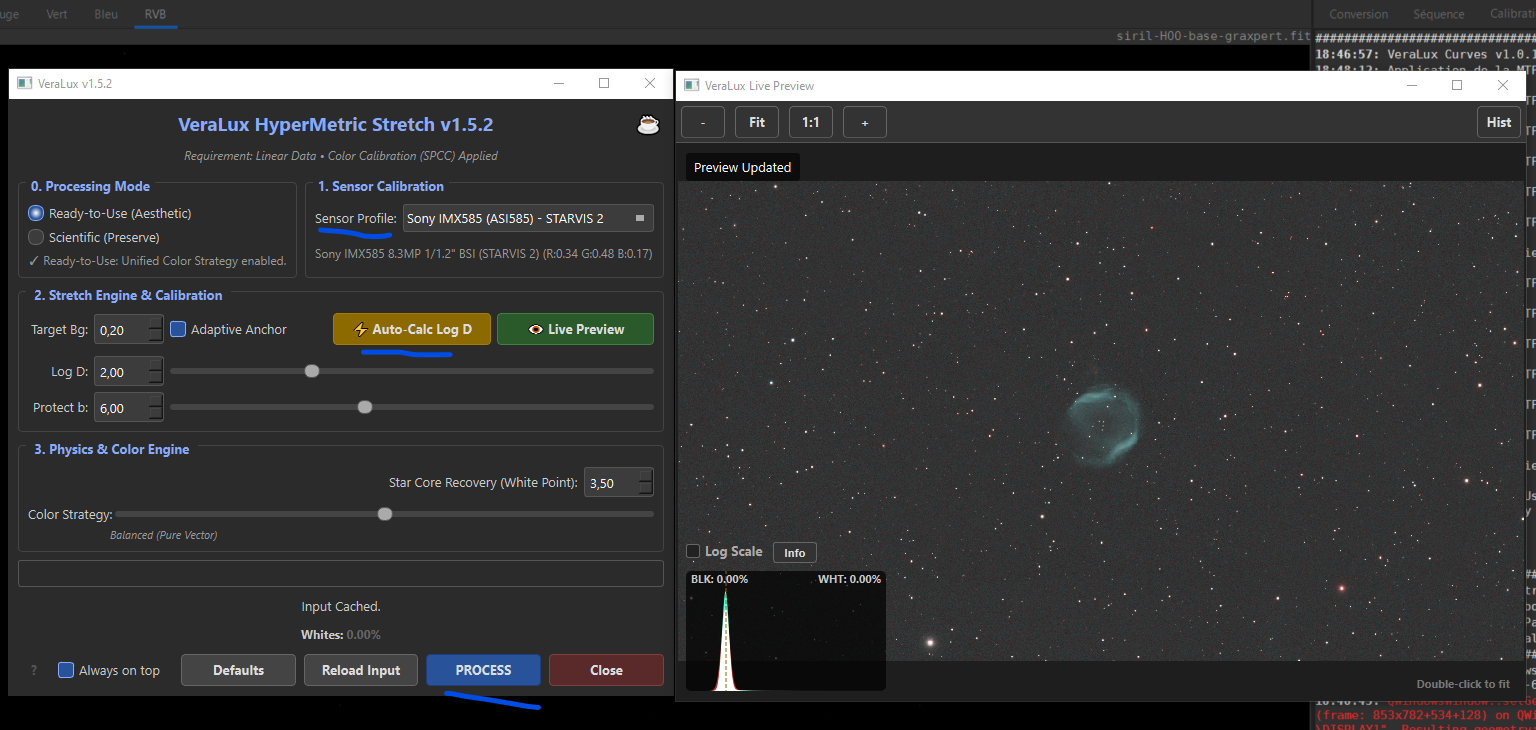The image size is (1536, 730).
Task: Decrease the Star Core Recovery stepper value
Action: (645, 490)
